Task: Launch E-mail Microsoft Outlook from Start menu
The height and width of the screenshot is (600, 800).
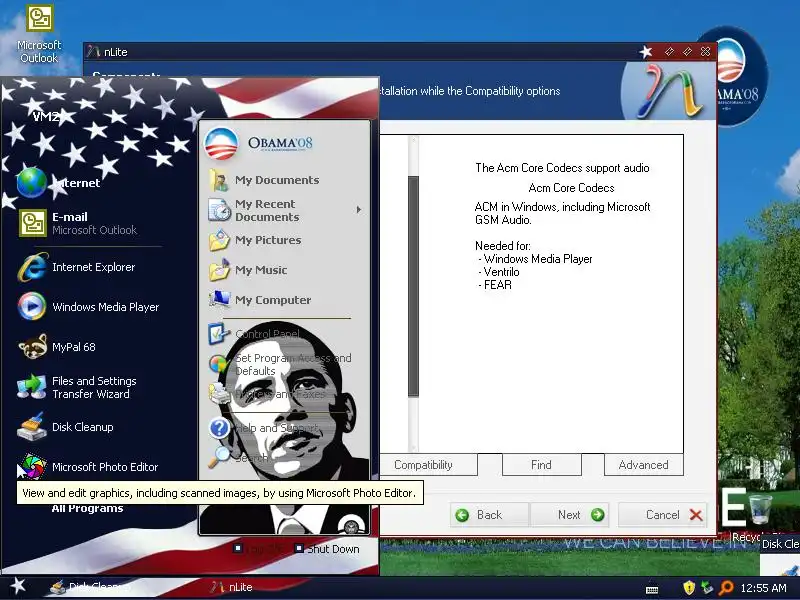Action: (x=78, y=223)
